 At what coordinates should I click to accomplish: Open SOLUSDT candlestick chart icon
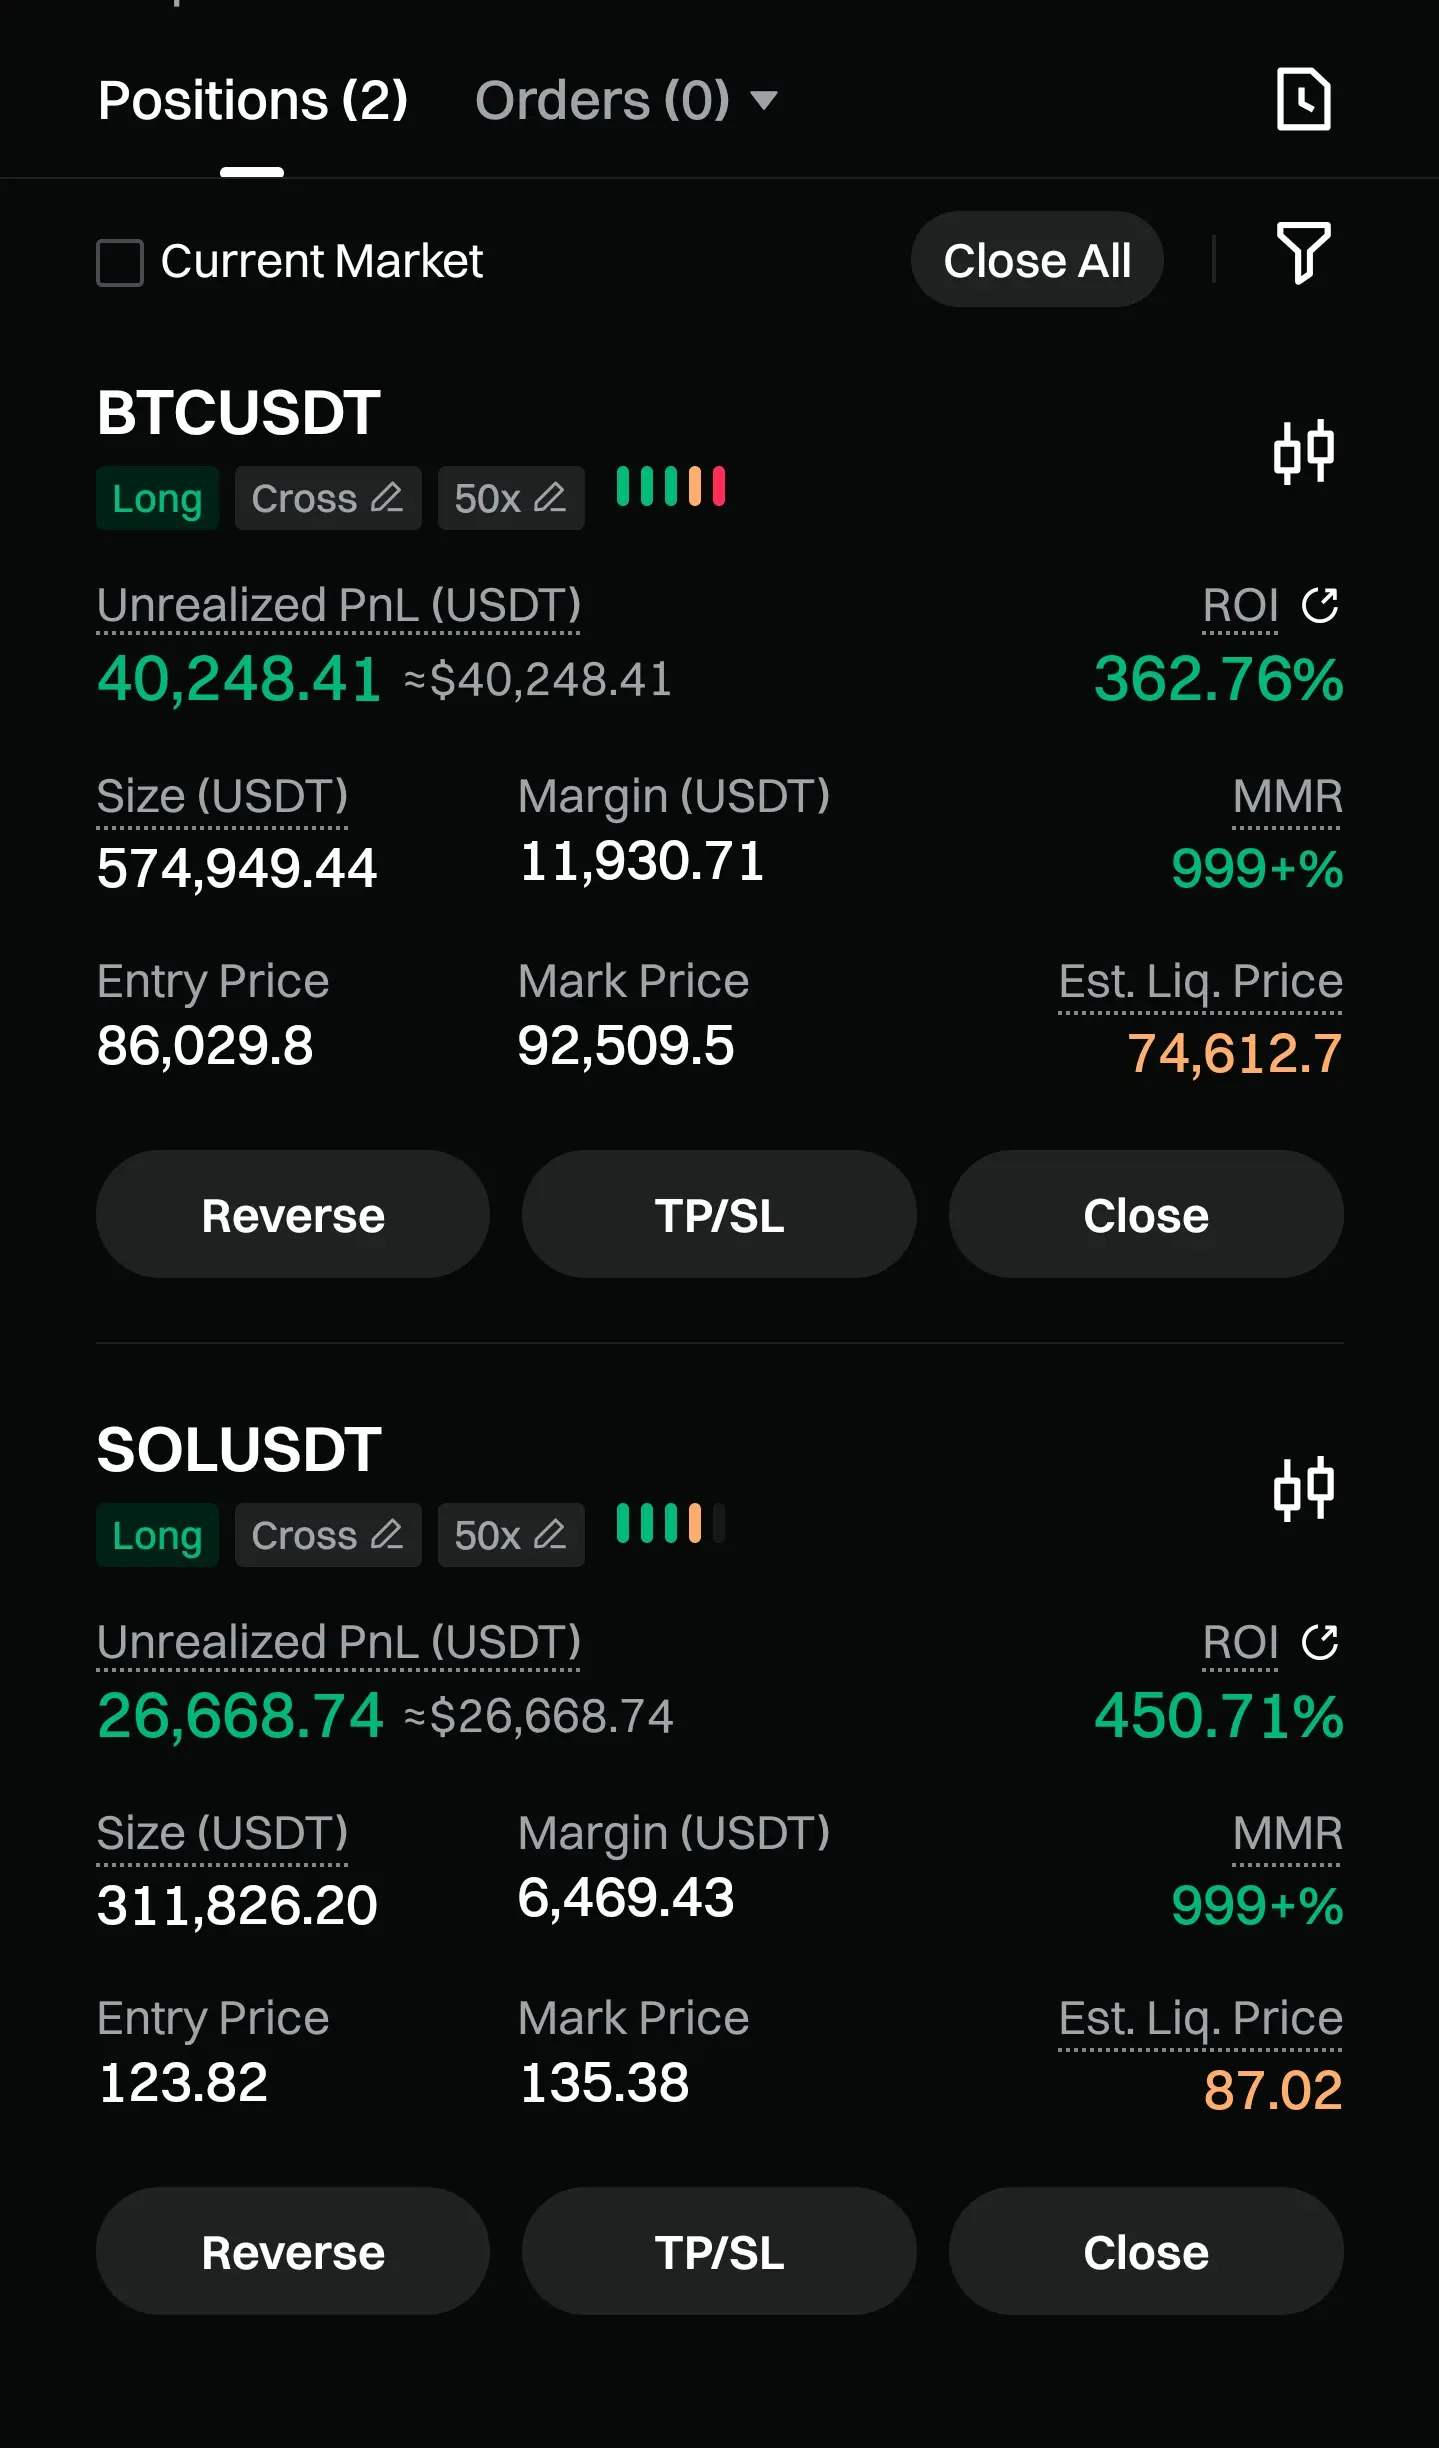(1304, 1488)
